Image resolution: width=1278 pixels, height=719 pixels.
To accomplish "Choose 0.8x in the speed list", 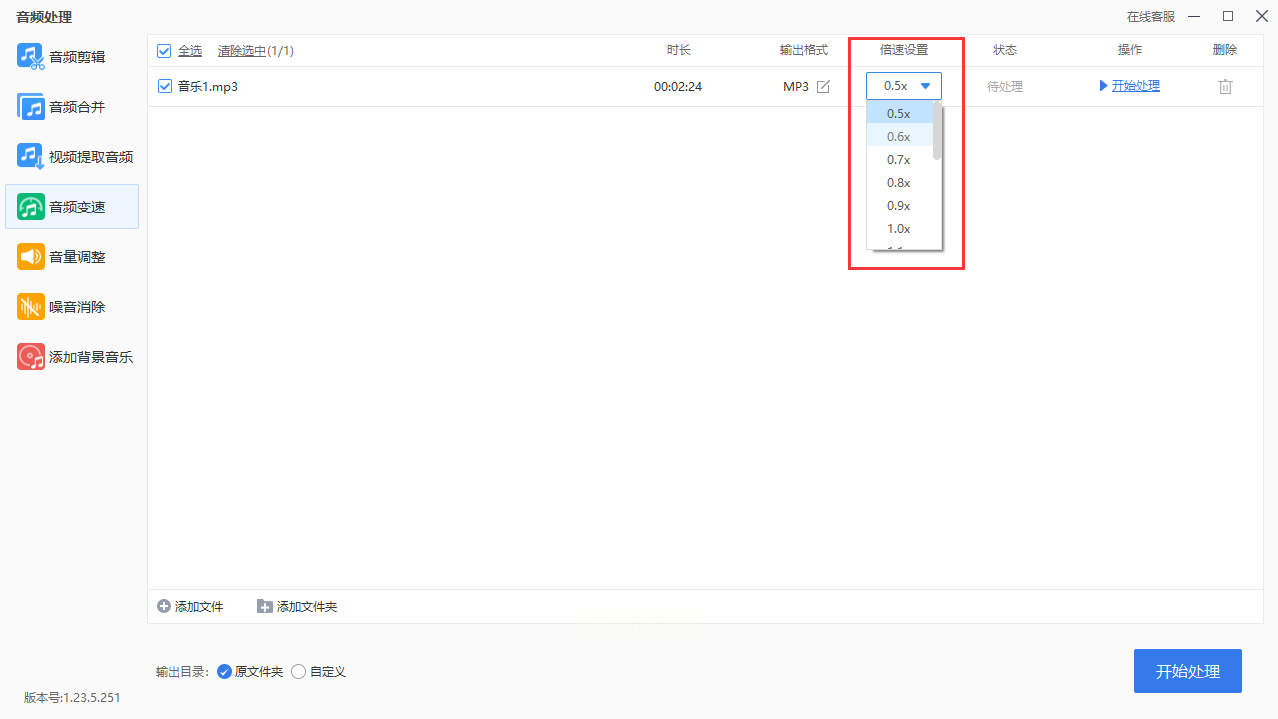I will [x=900, y=183].
